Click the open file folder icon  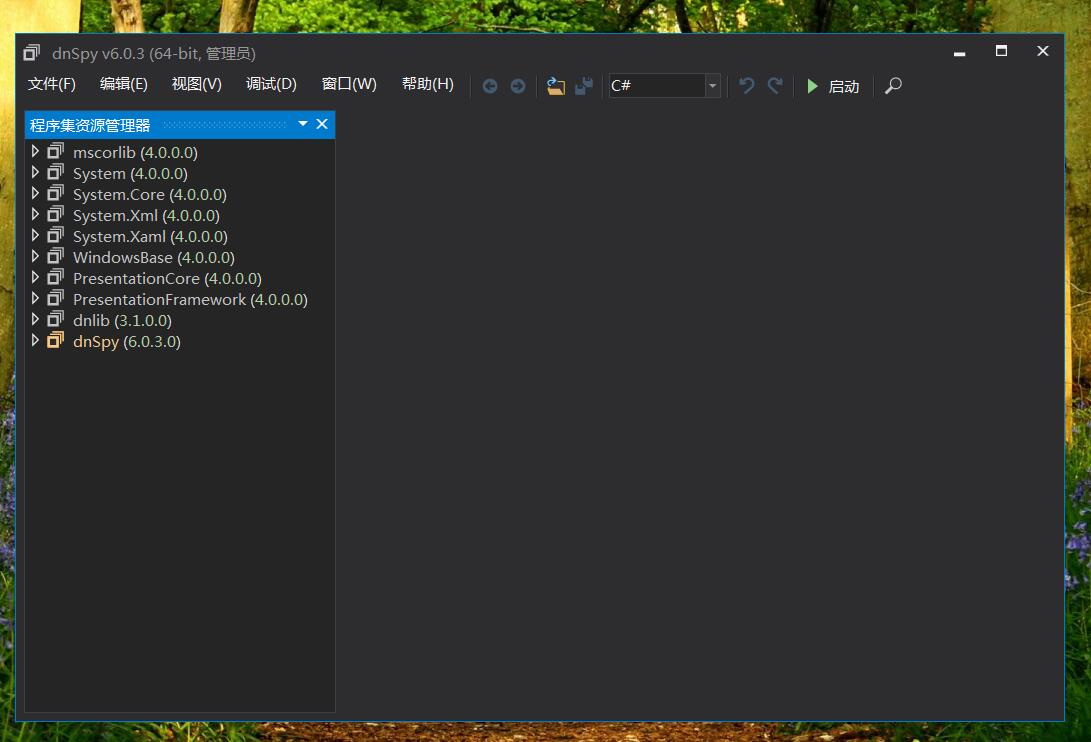click(x=556, y=86)
